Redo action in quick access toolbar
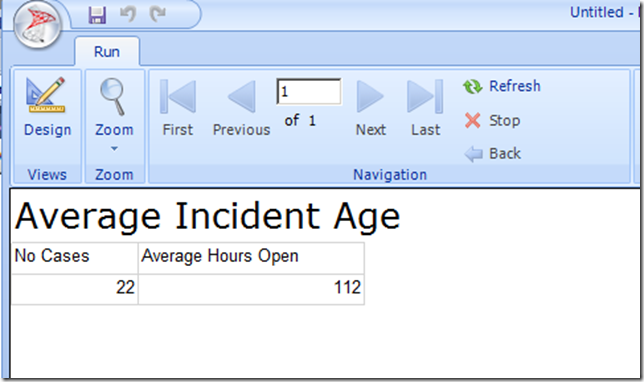Screen dimensions: 644x382 tap(158, 14)
